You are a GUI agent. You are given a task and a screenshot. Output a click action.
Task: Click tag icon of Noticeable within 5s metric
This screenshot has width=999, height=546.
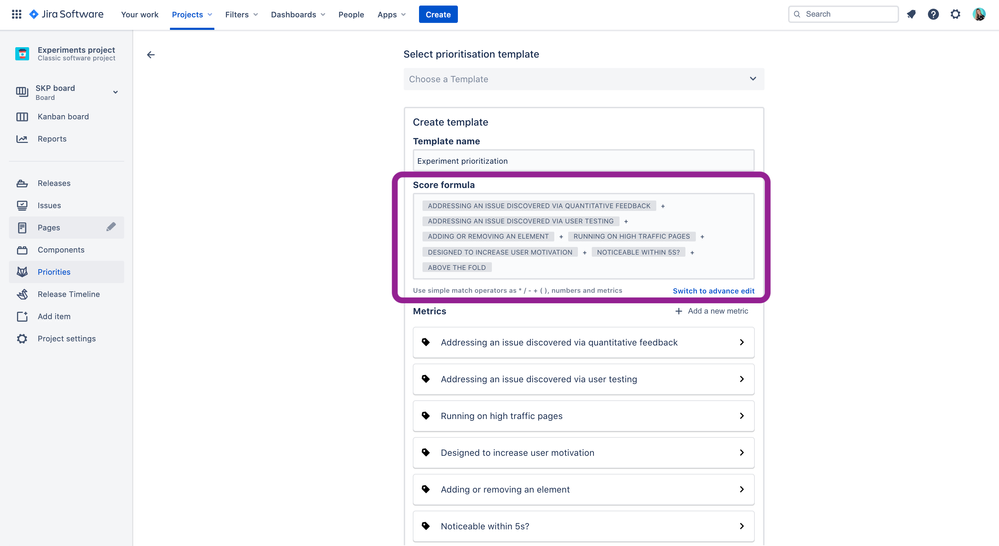(426, 526)
